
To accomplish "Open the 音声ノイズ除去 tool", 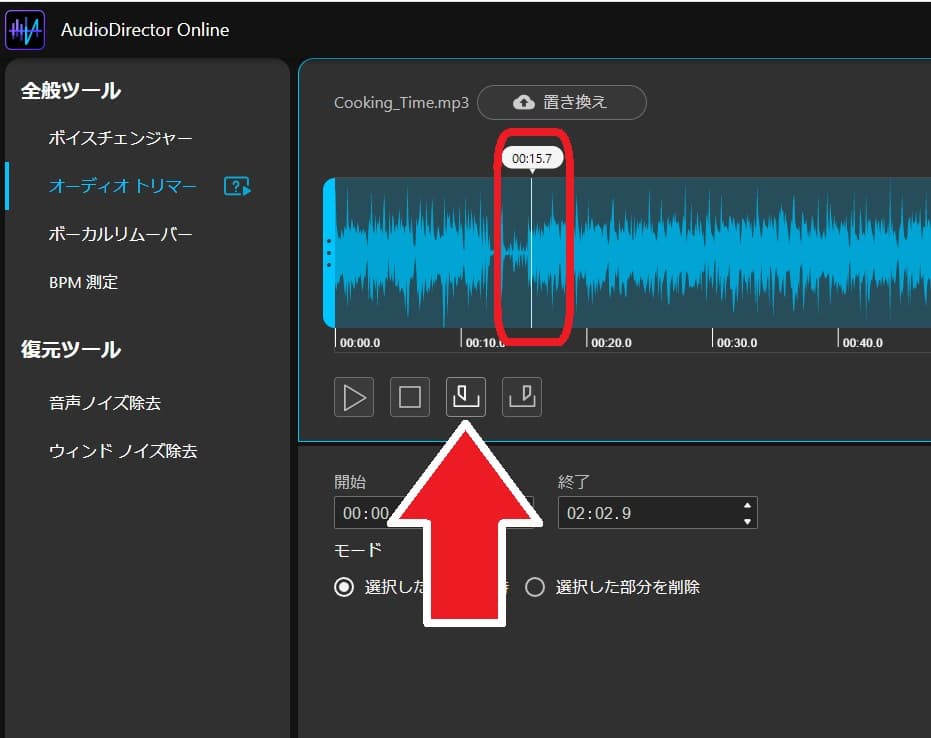I will (105, 403).
